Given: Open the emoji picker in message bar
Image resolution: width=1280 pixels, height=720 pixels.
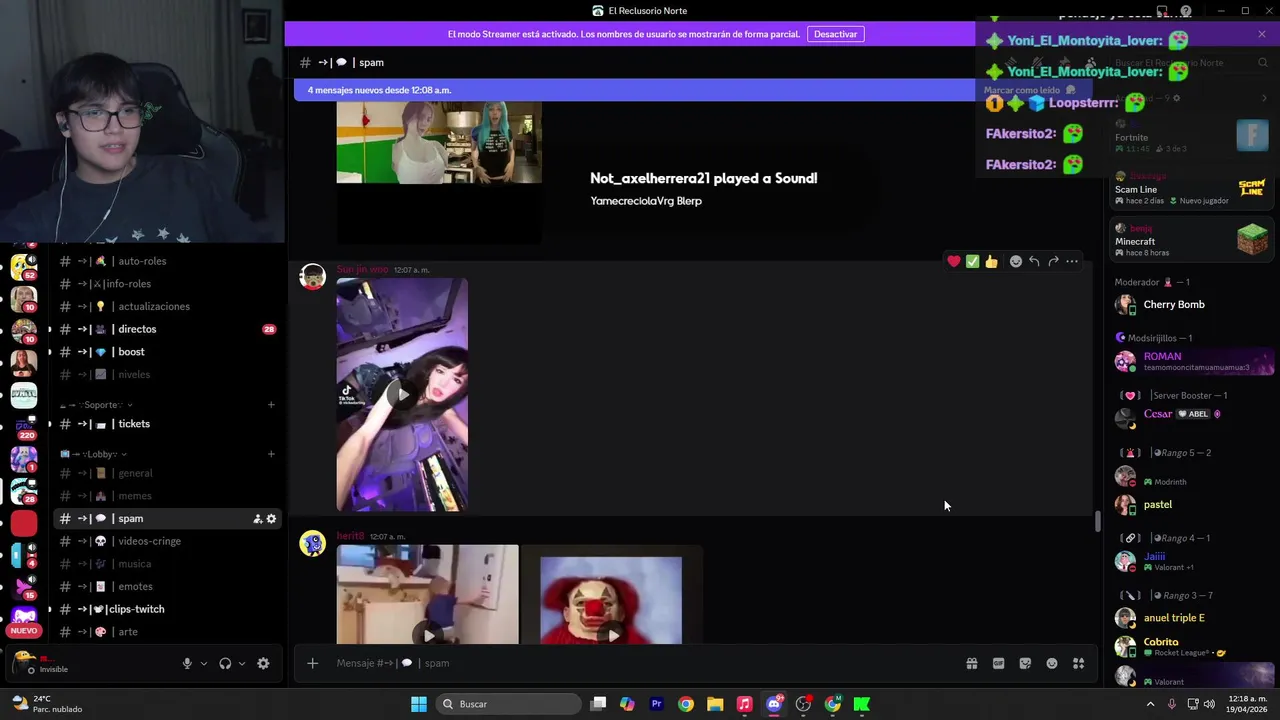Looking at the screenshot, I should pyautogui.click(x=1052, y=663).
